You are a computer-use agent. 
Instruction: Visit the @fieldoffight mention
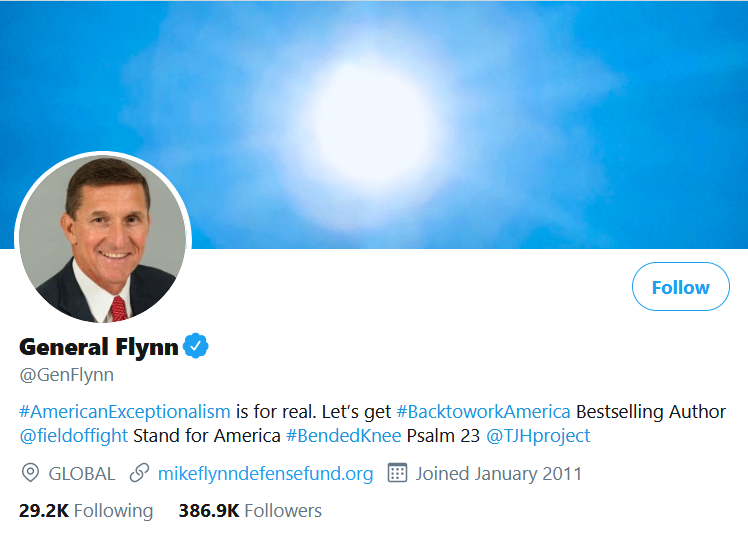pyautogui.click(x=73, y=436)
